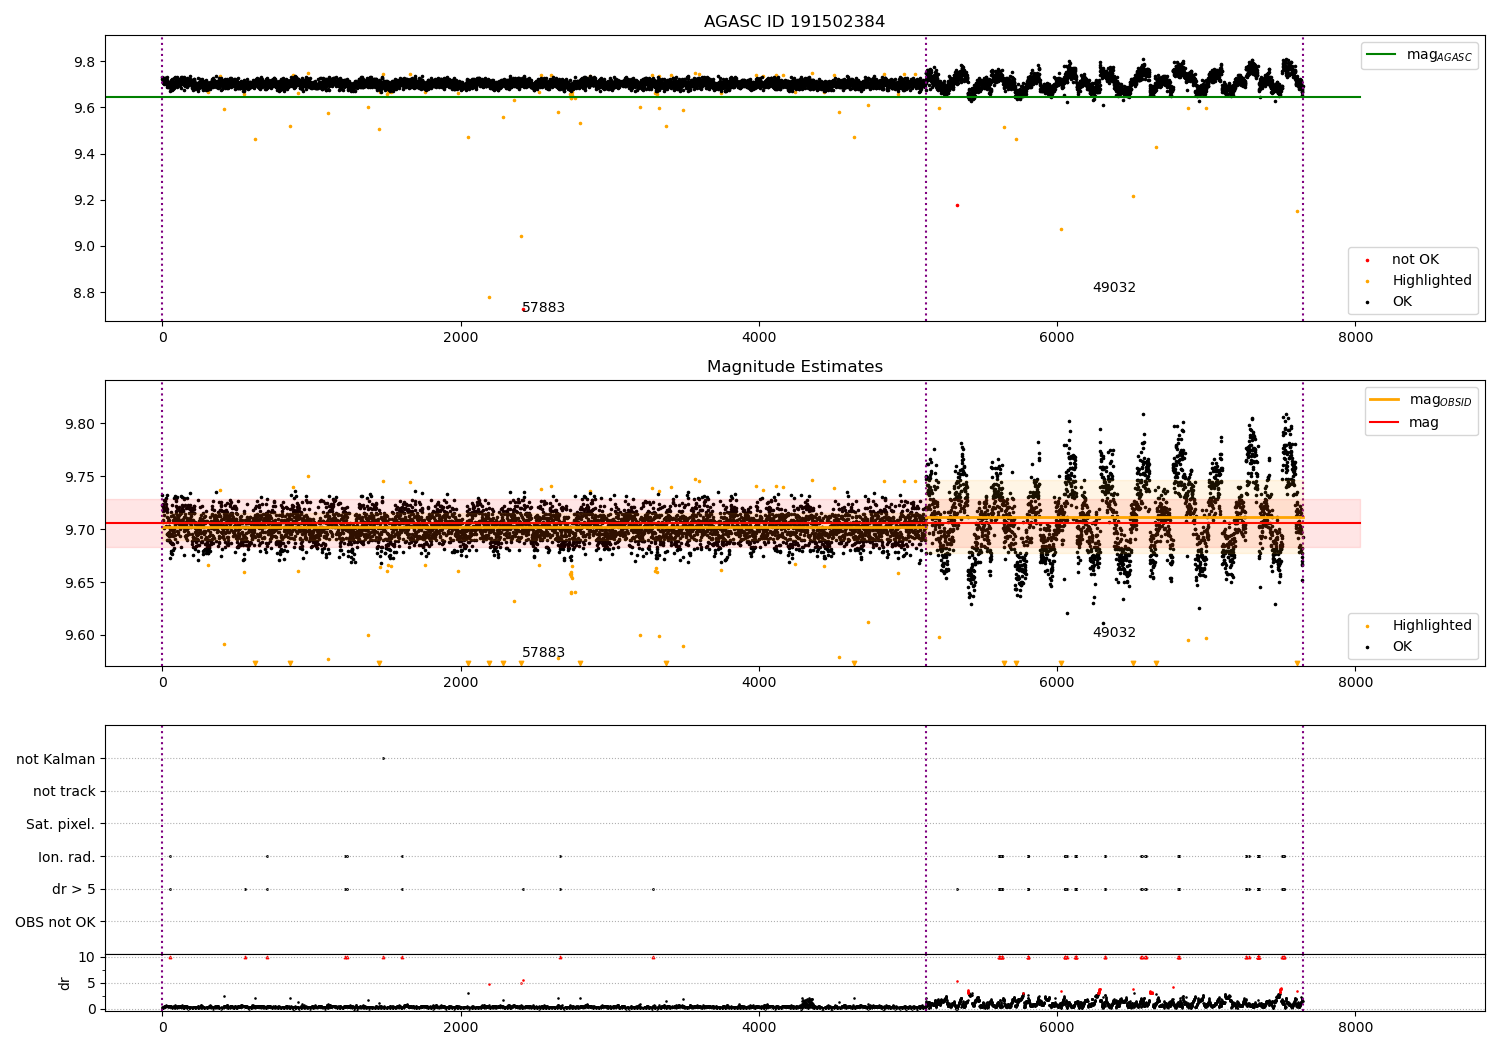
Task: Click the 9.65 tick on Magnitude Estimates y-axis
Action: pyautogui.click(x=80, y=583)
